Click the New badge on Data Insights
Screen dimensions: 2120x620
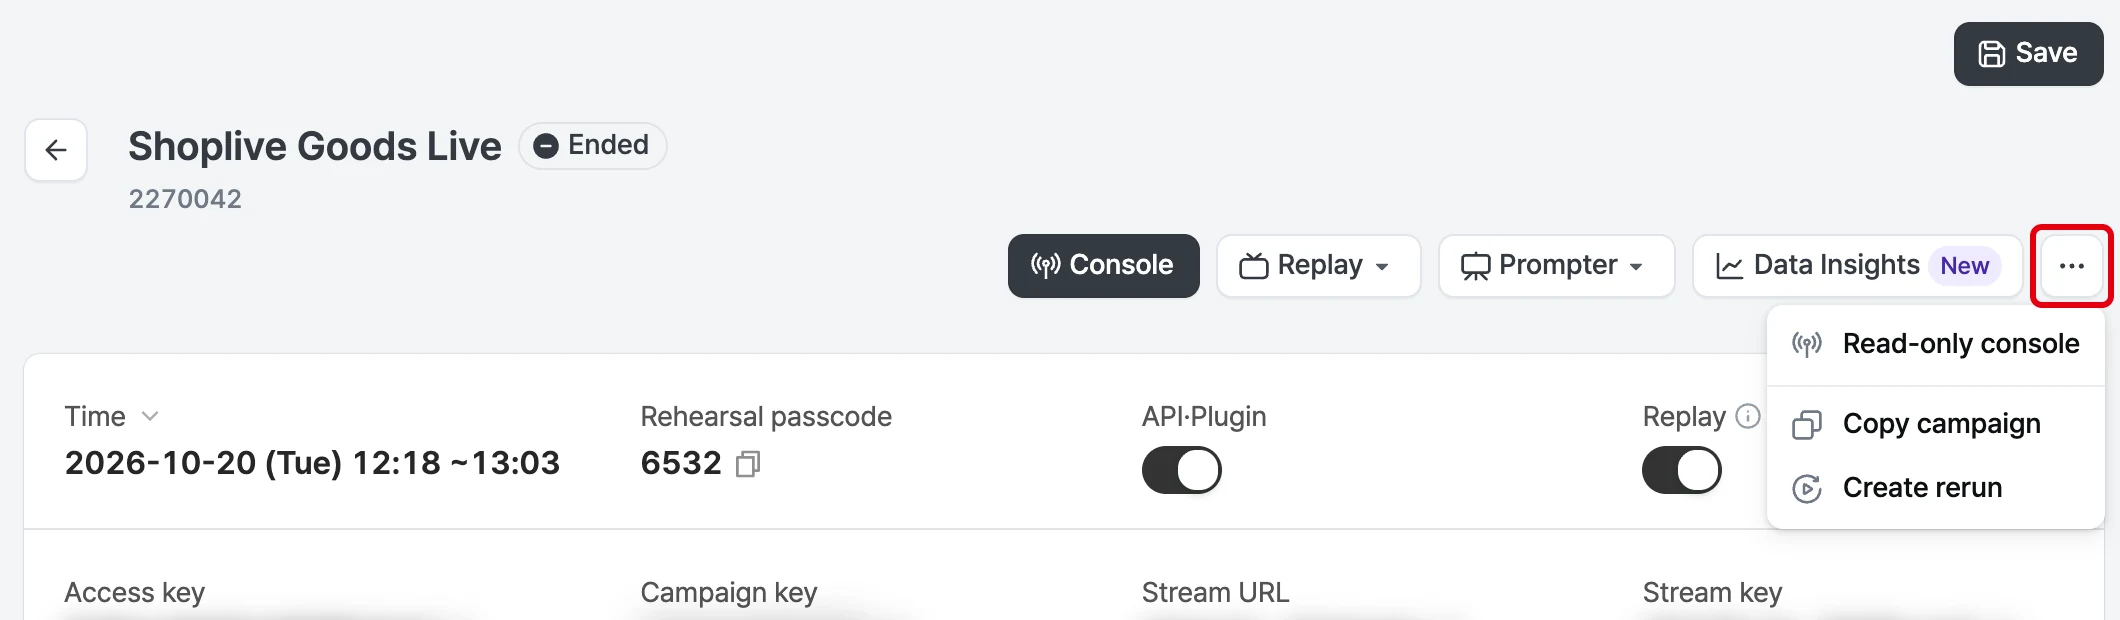(x=1965, y=266)
